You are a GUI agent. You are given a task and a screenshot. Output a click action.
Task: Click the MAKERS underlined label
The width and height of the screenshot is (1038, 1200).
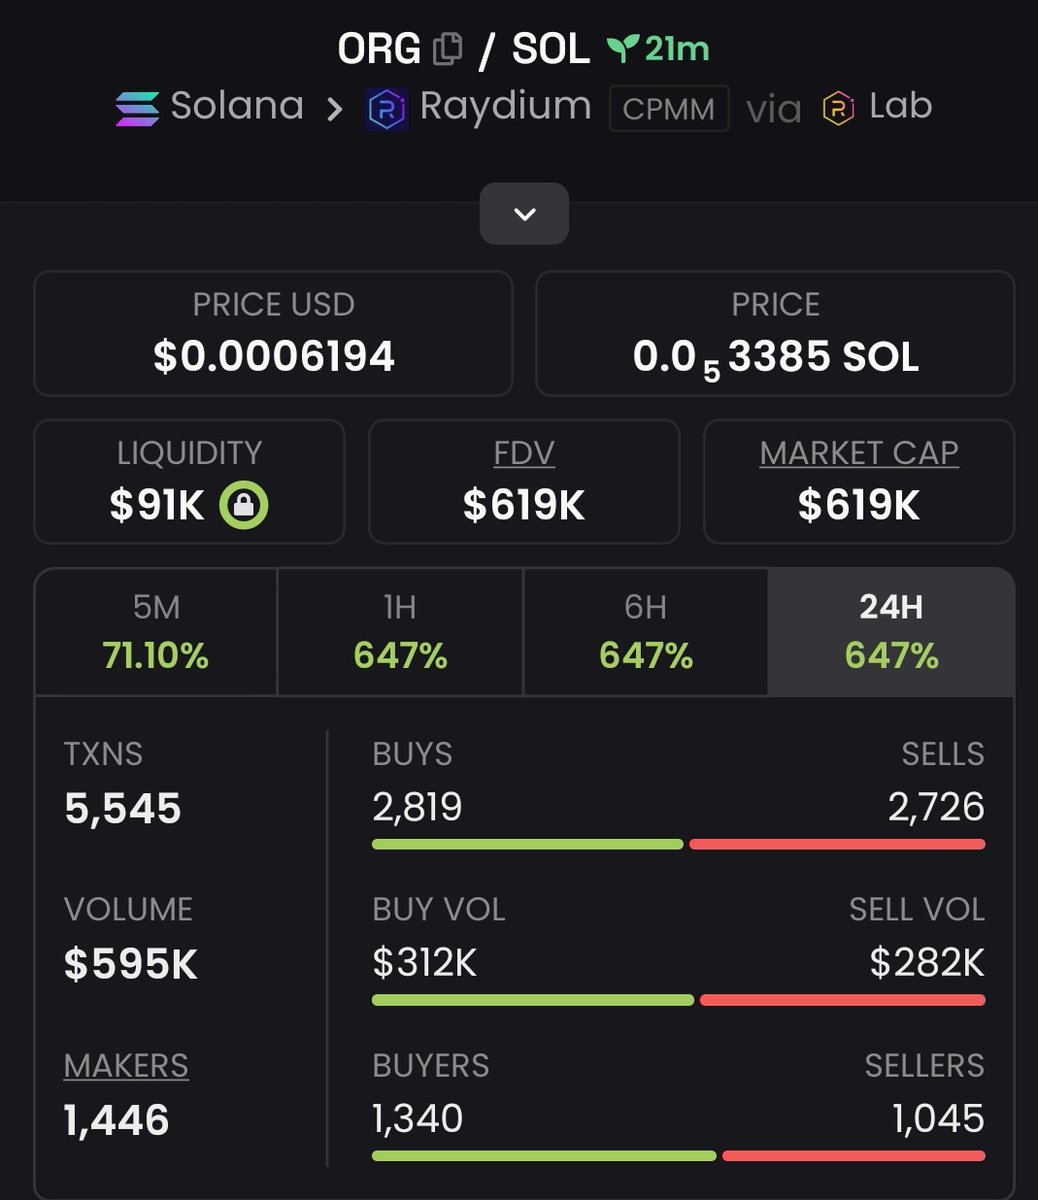(x=126, y=1066)
